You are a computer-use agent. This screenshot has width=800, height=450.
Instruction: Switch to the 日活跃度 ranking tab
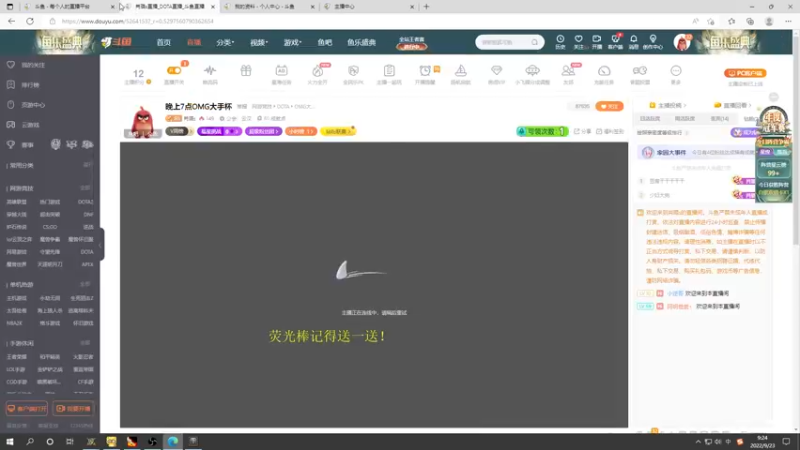pos(650,118)
